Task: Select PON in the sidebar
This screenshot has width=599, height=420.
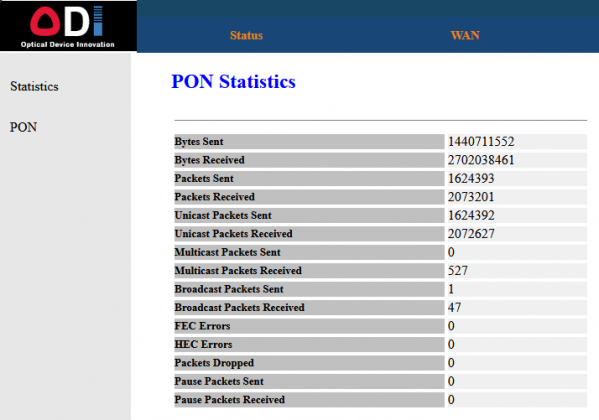Action: coord(23,127)
